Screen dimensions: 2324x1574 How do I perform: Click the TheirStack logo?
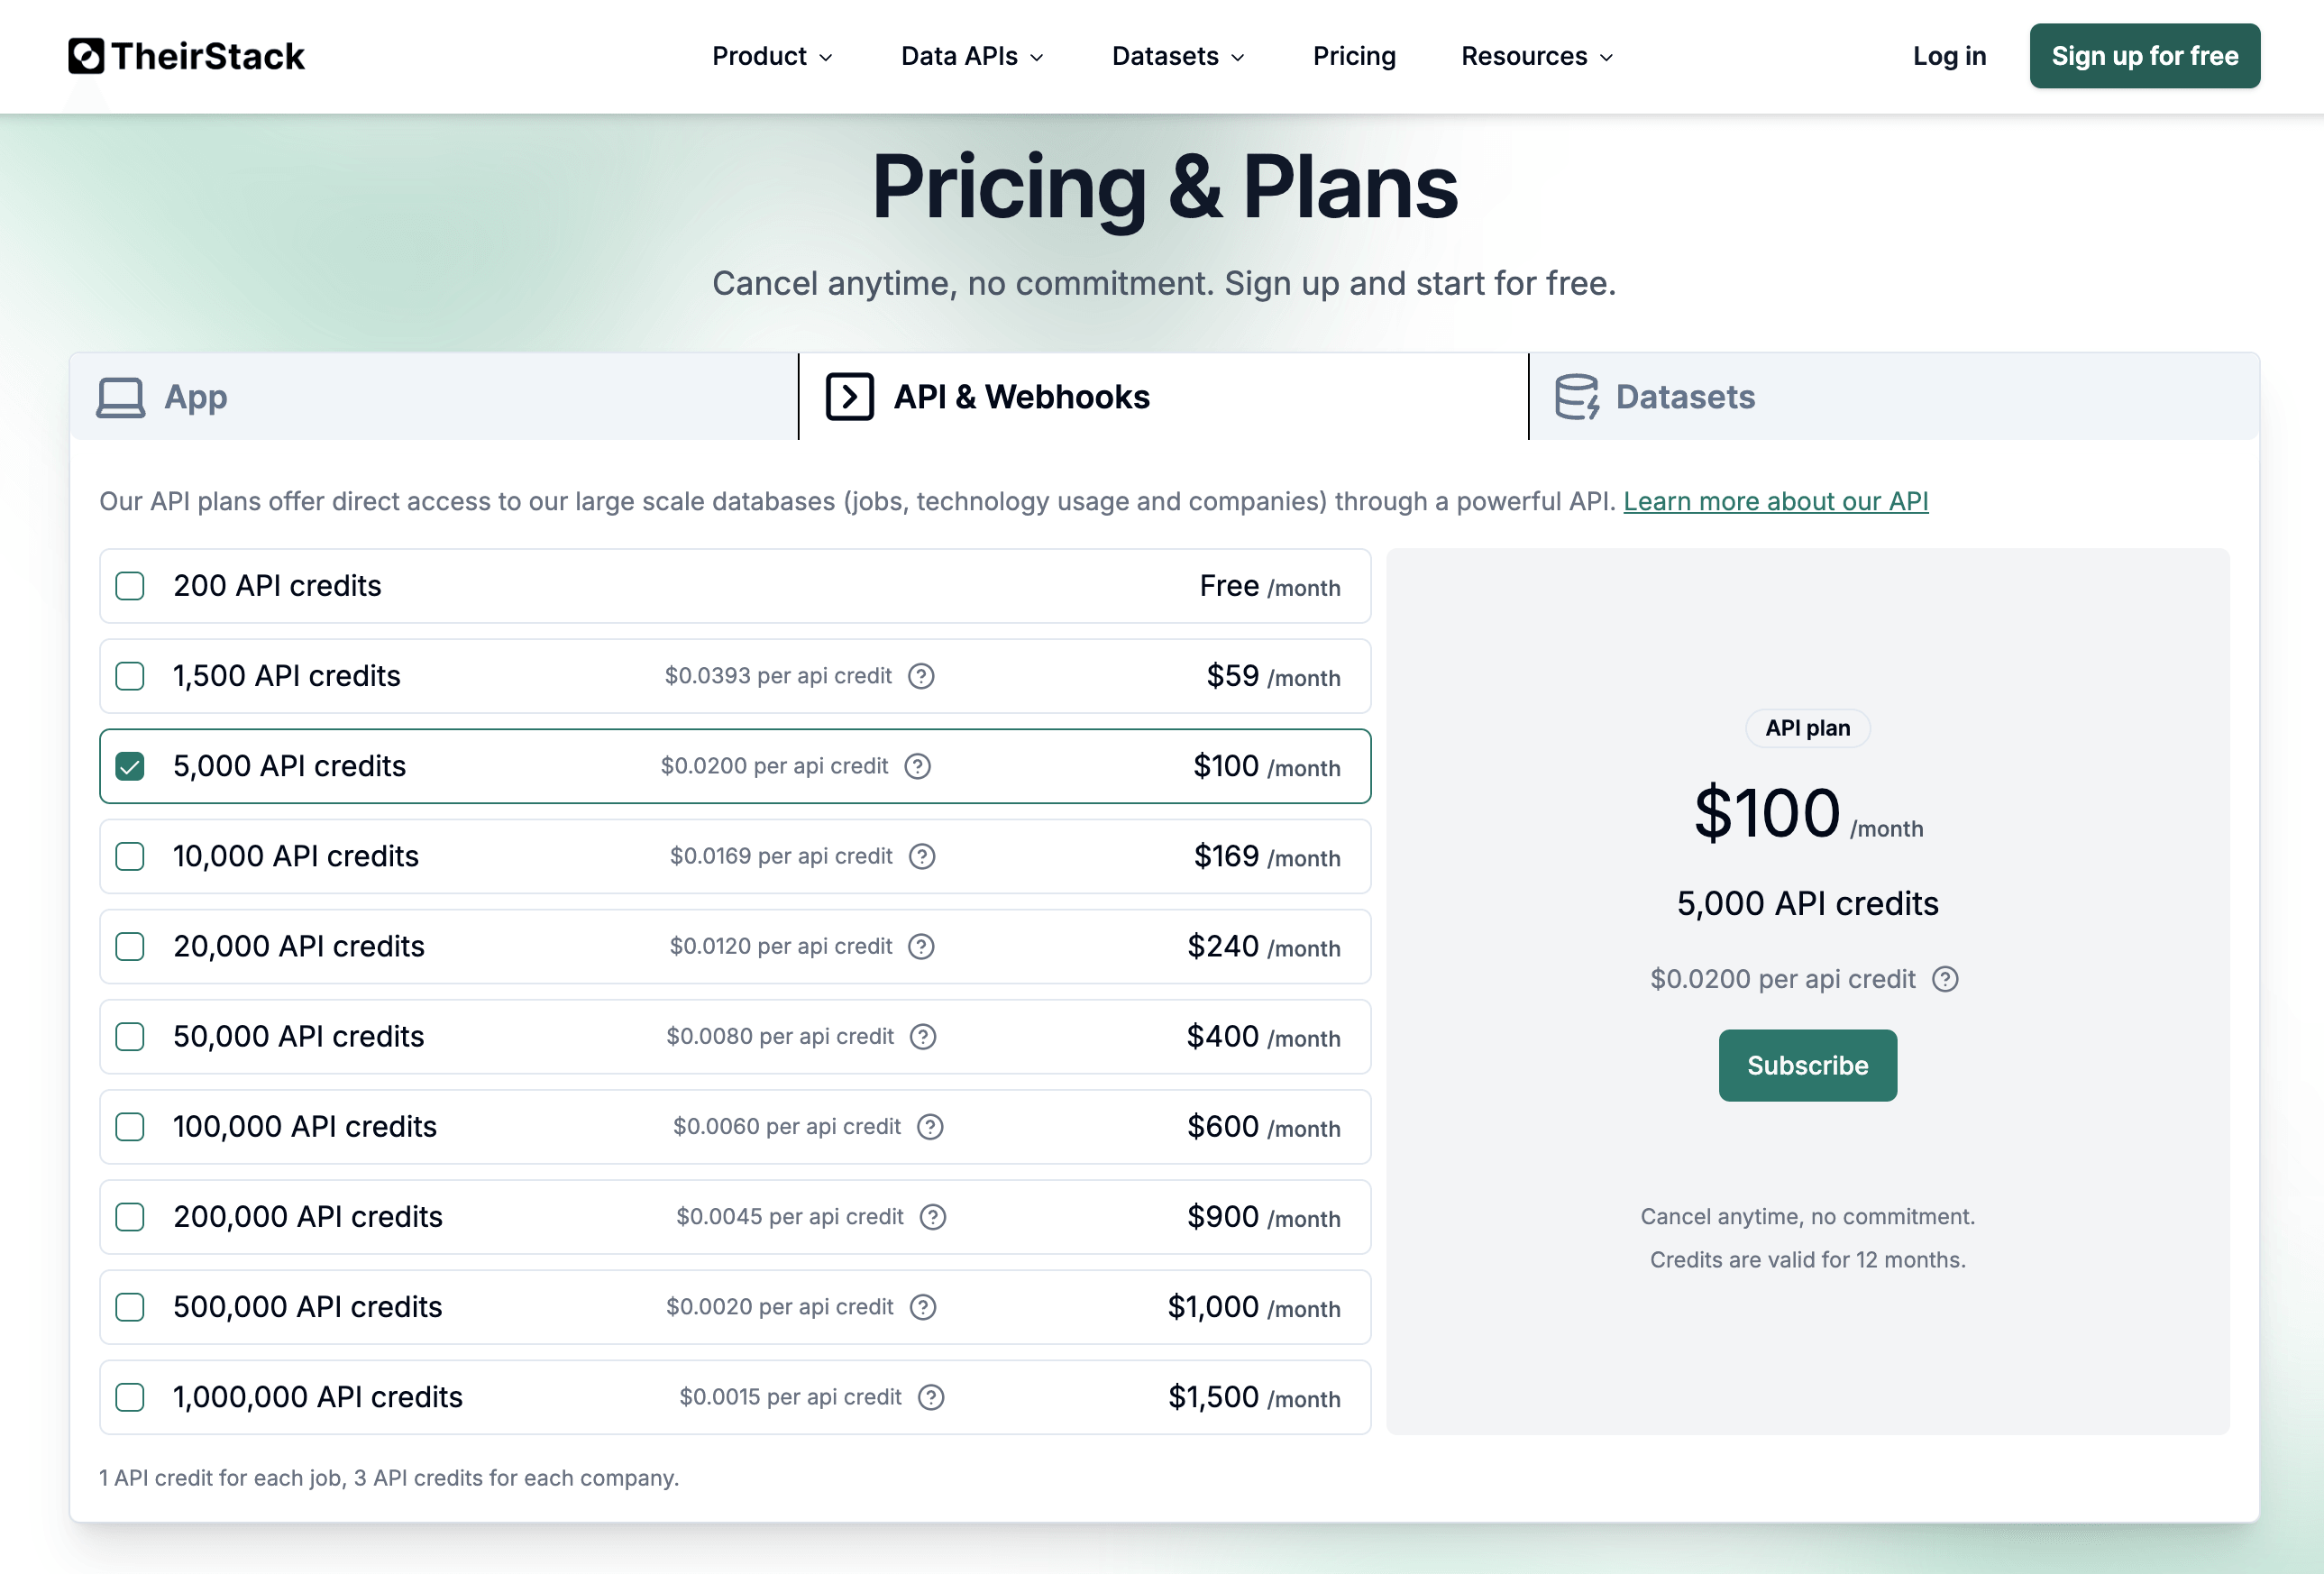(185, 56)
